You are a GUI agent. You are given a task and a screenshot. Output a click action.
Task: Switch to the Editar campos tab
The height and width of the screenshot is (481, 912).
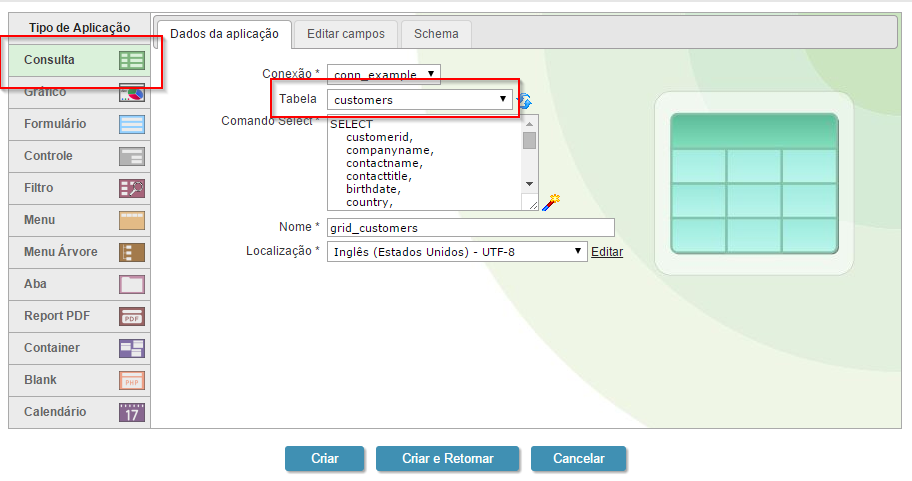[x=345, y=34]
